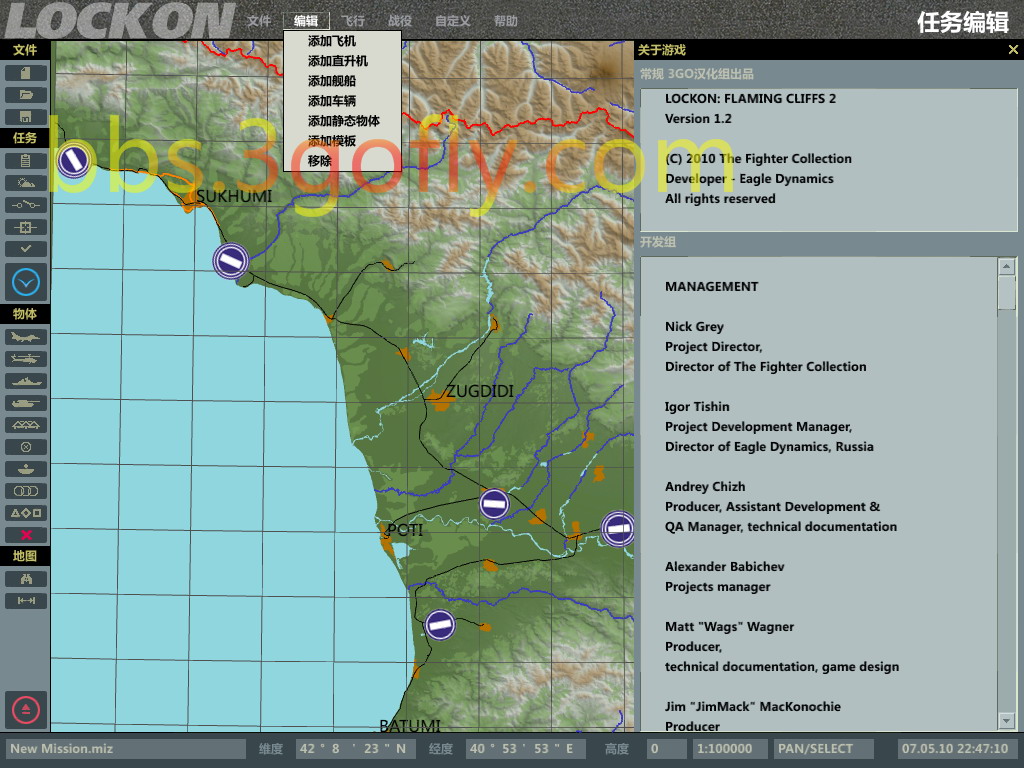Click the POTI city label on map
The height and width of the screenshot is (768, 1024).
pyautogui.click(x=405, y=530)
